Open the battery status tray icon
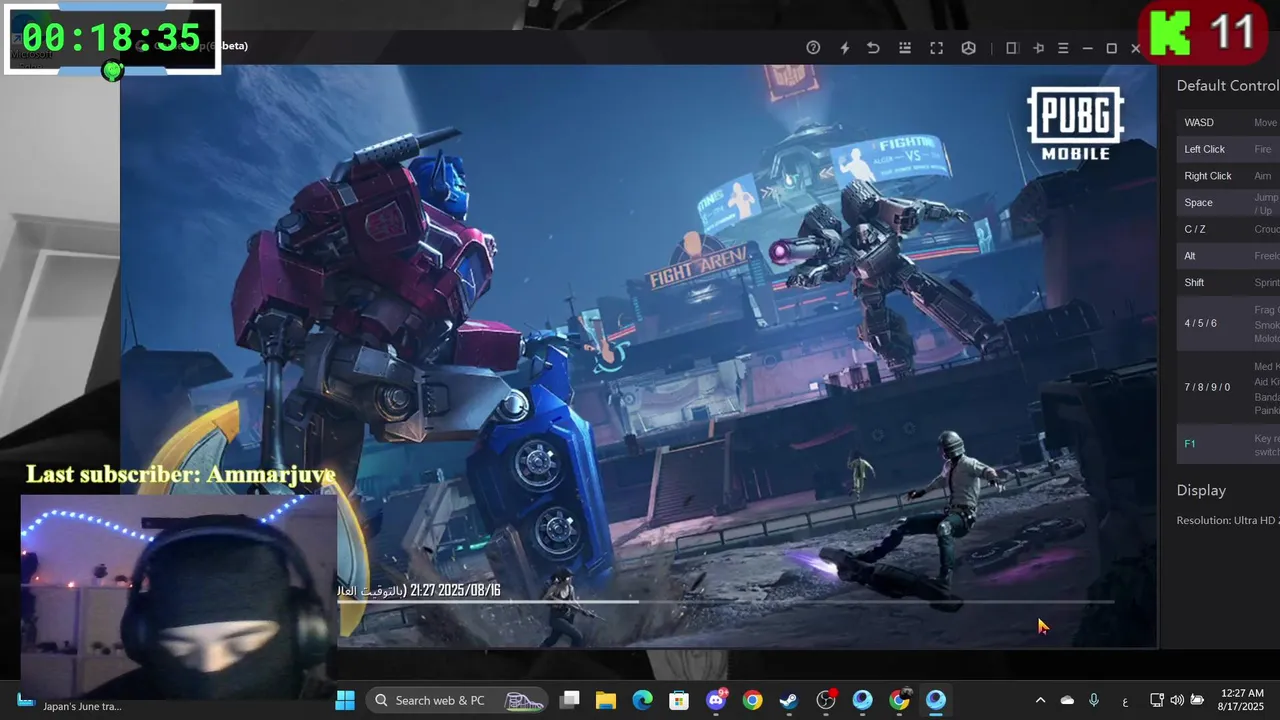The image size is (1280, 720). [x=1197, y=700]
